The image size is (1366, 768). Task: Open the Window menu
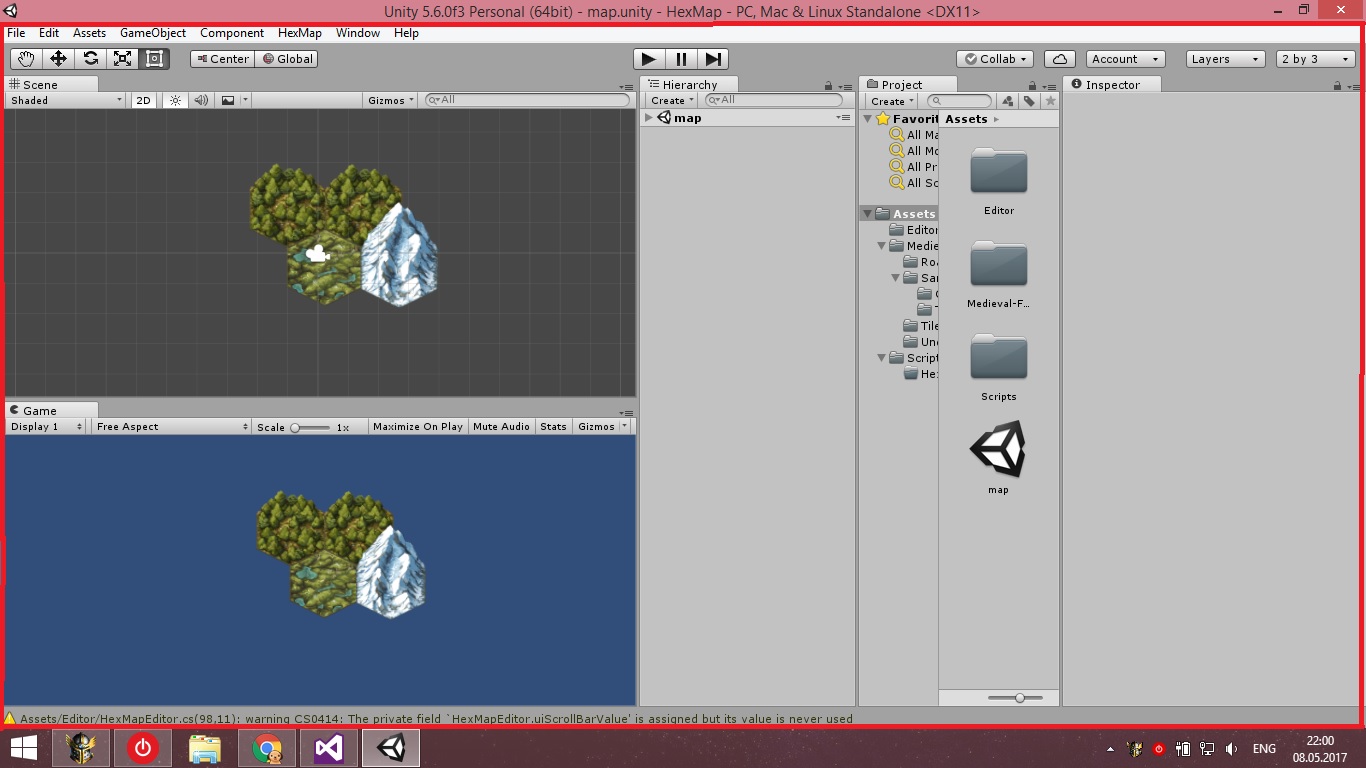click(x=358, y=33)
